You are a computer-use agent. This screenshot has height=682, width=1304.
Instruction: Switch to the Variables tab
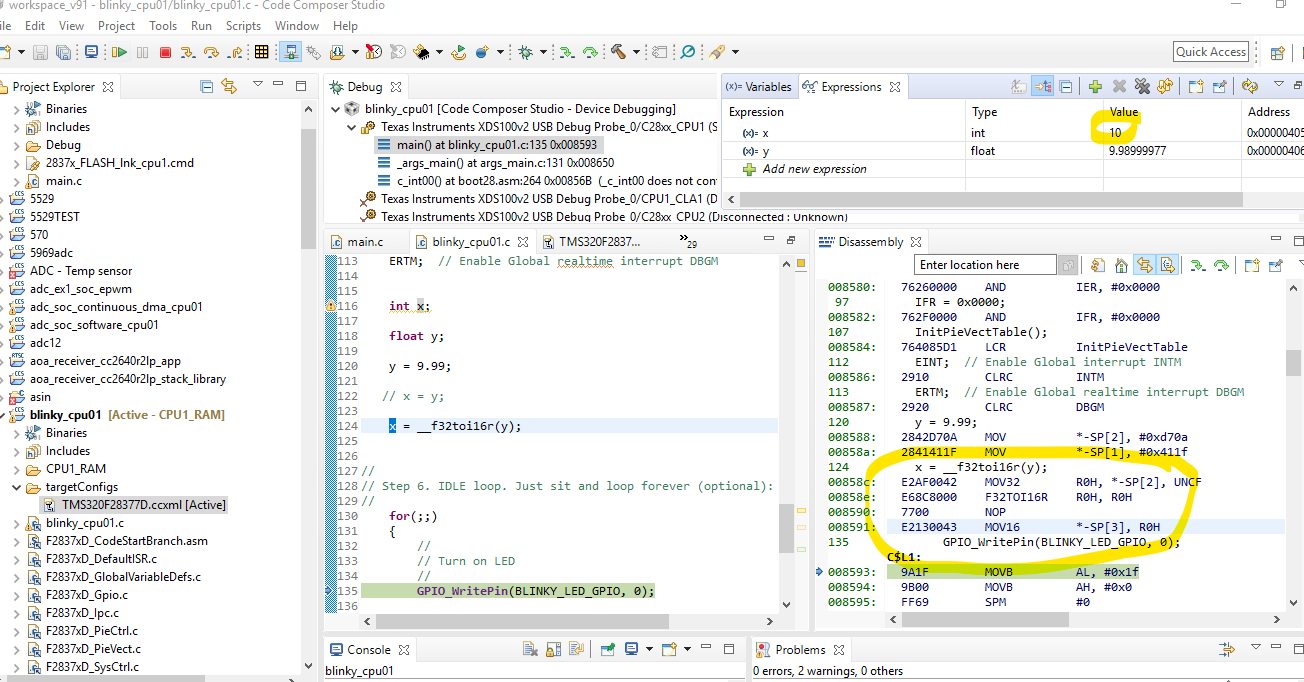759,87
